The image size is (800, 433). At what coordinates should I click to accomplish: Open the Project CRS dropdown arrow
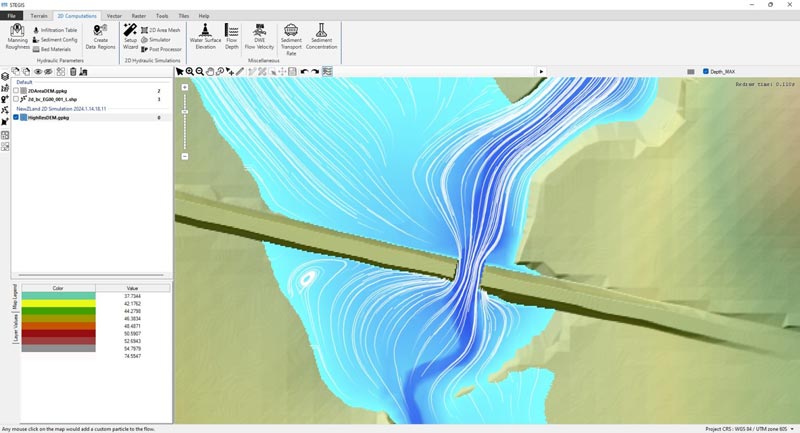point(792,428)
